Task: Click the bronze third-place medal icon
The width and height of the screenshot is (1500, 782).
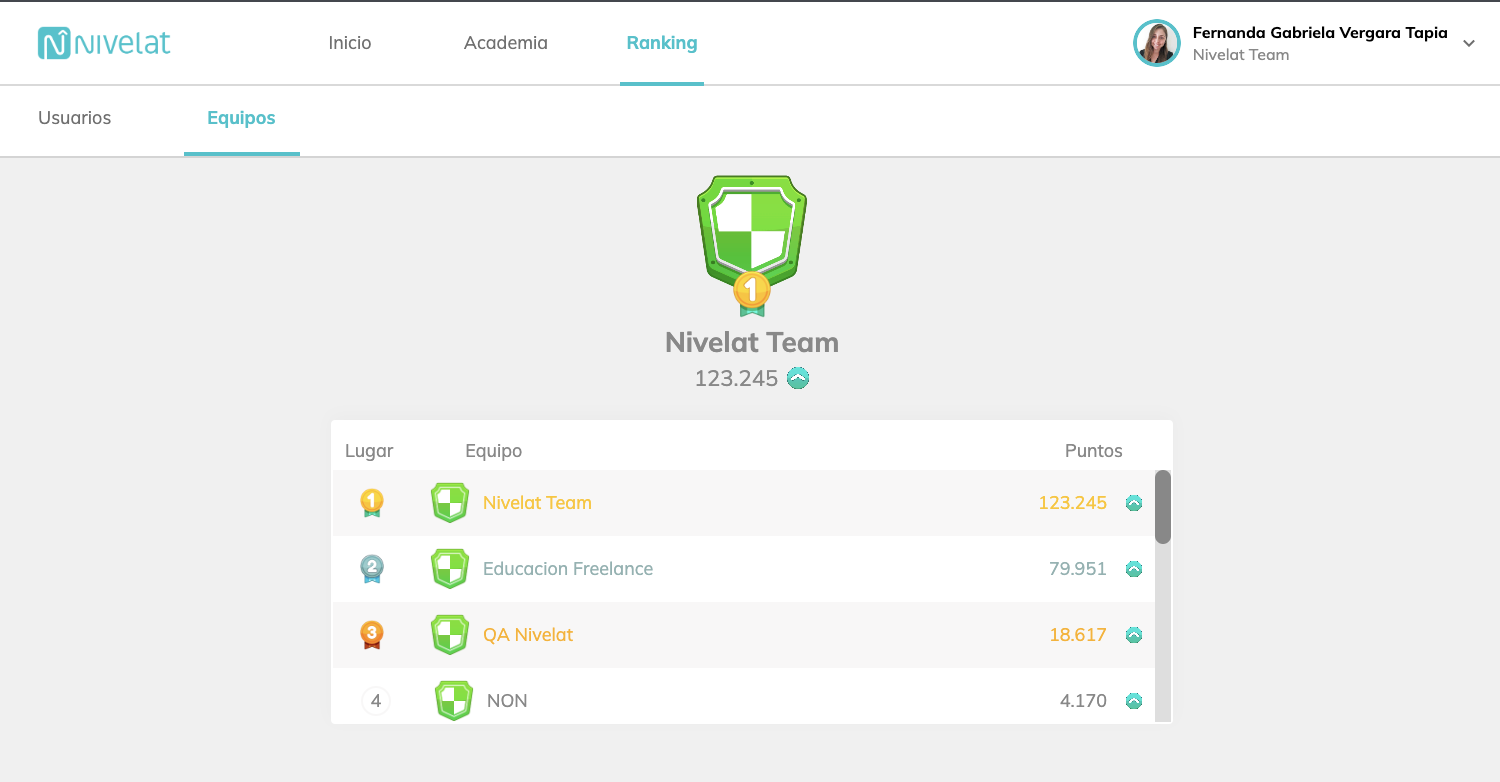Action: 372,635
